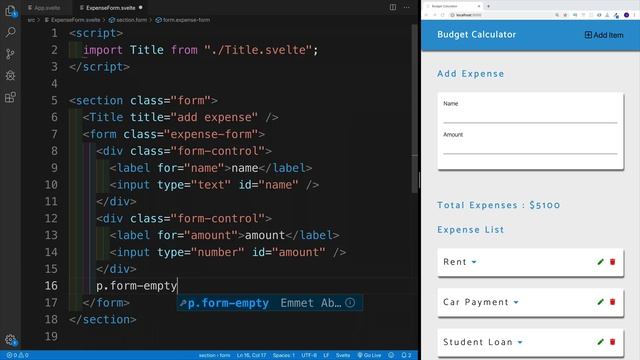Go back in the browser
The image size is (640, 360).
coord(427,15)
